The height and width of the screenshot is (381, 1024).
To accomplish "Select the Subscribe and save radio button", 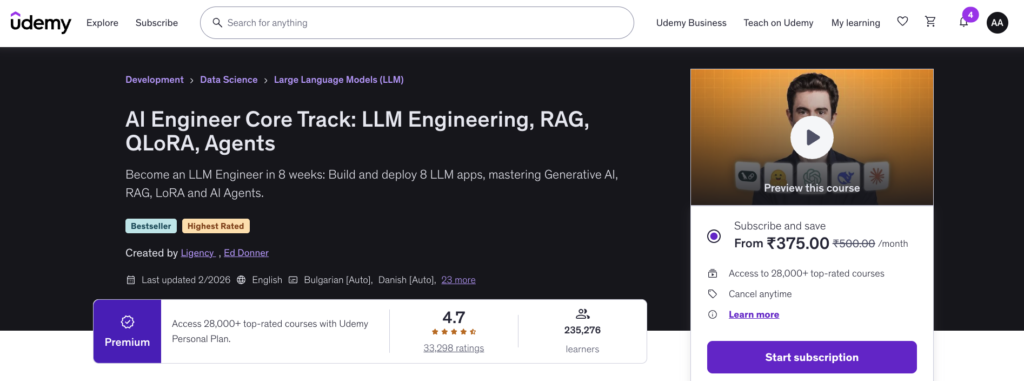I will [714, 236].
